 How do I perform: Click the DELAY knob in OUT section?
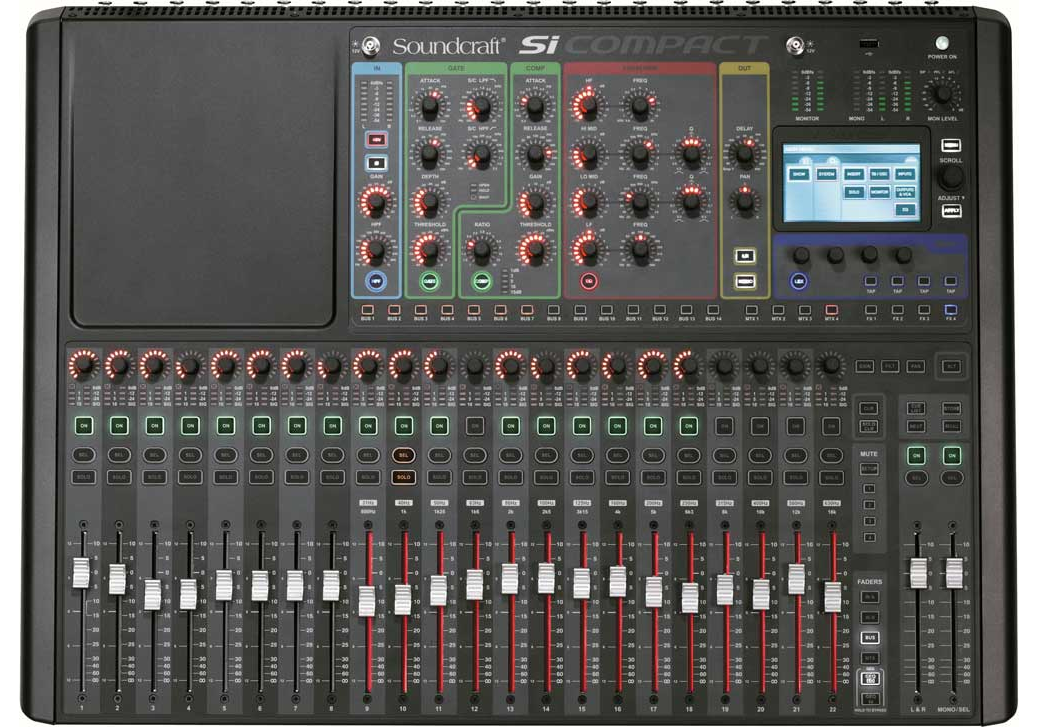point(745,153)
